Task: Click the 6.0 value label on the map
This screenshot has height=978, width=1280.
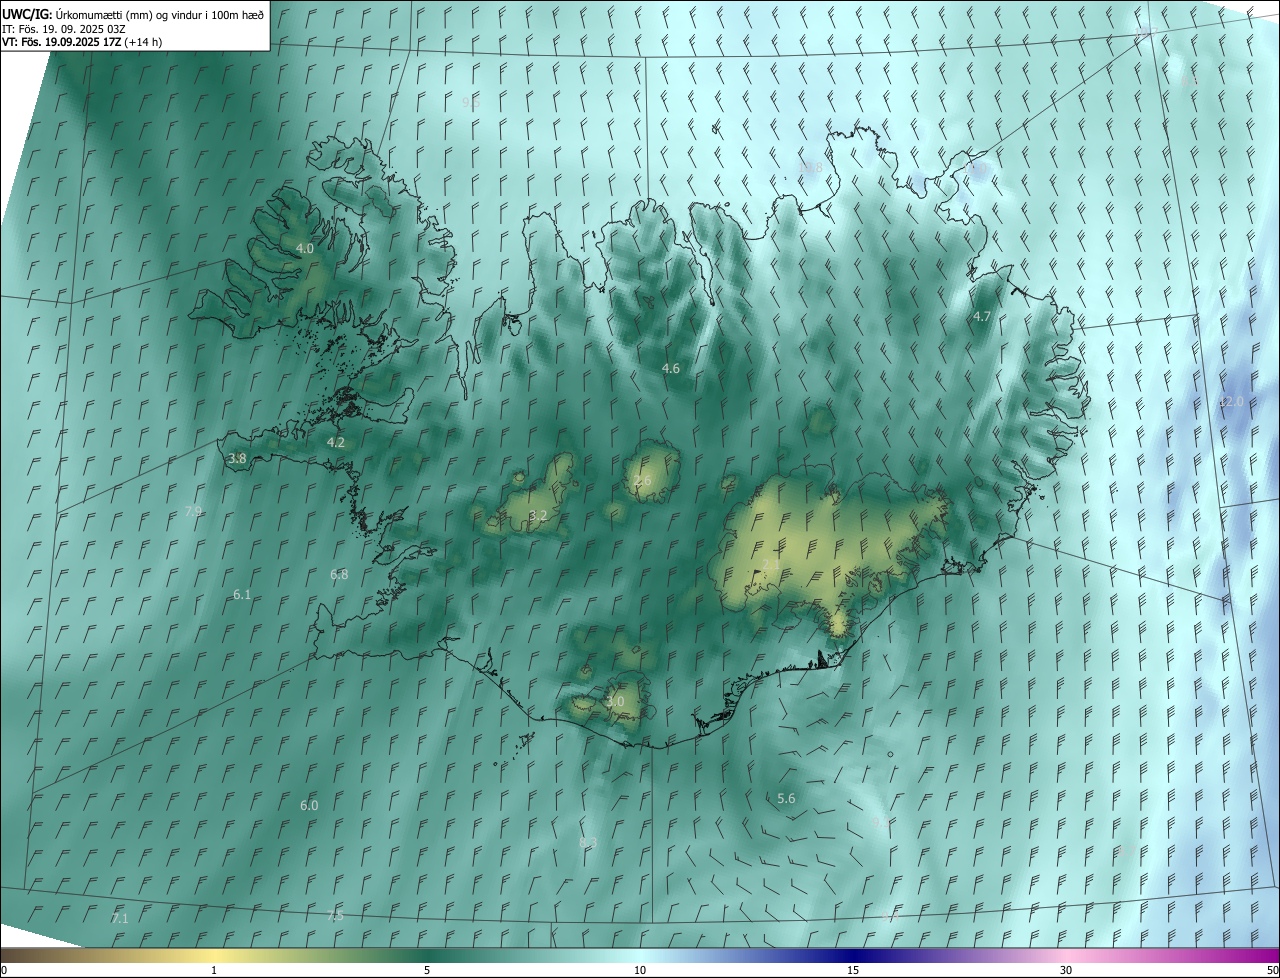Action: (309, 805)
